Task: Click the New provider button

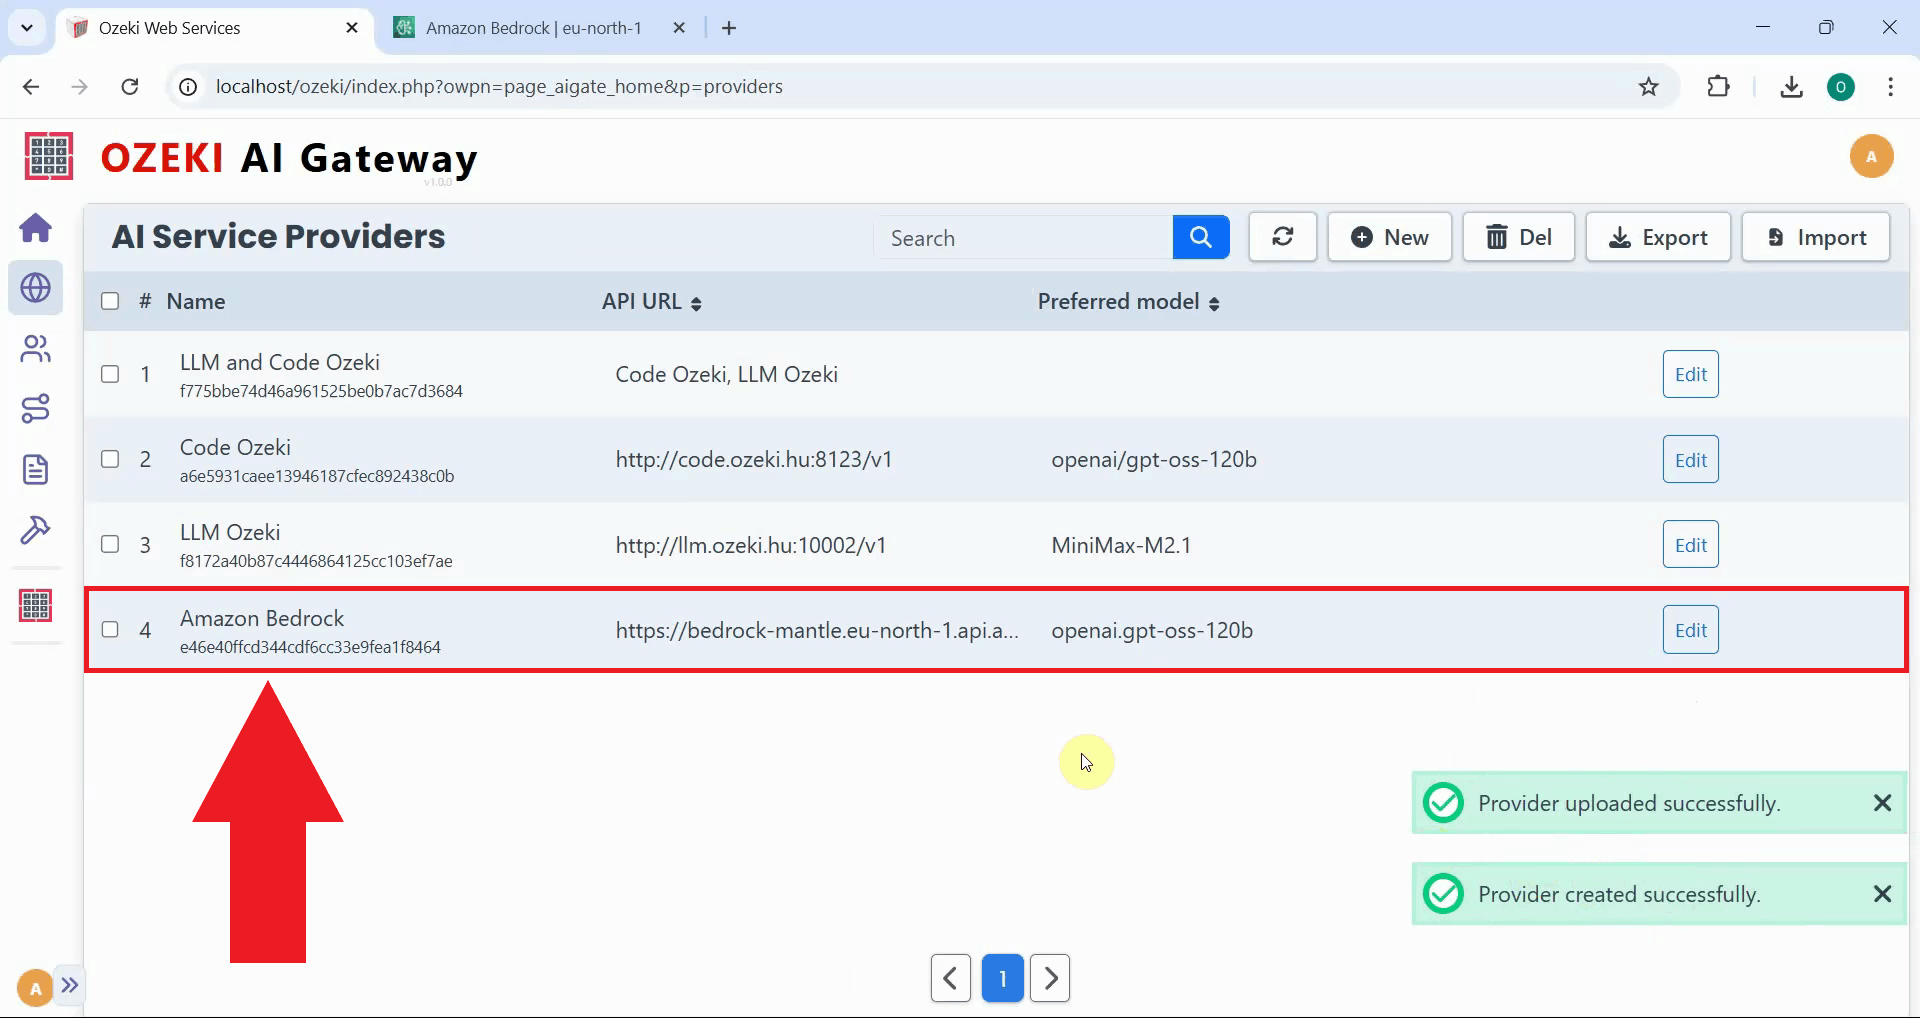Action: pyautogui.click(x=1389, y=238)
